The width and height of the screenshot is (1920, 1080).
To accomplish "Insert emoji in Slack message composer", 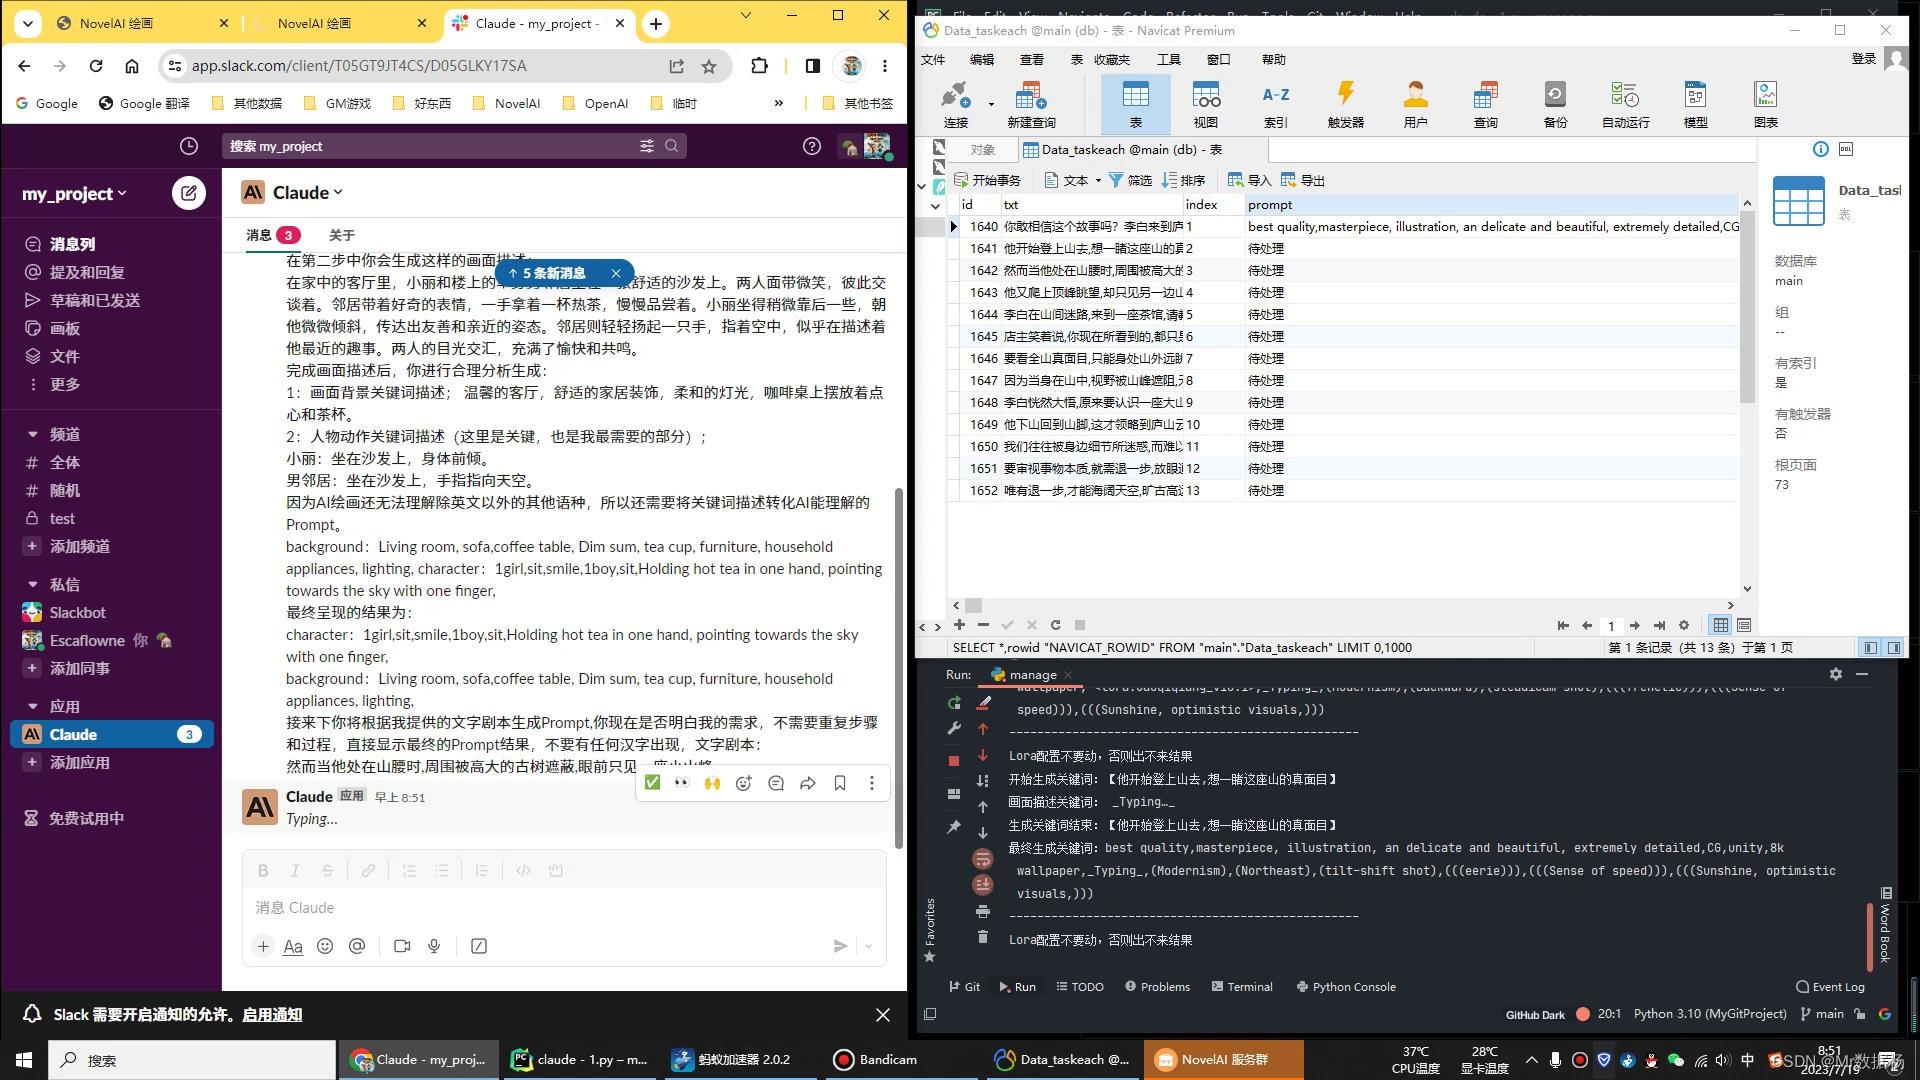I will (x=325, y=946).
